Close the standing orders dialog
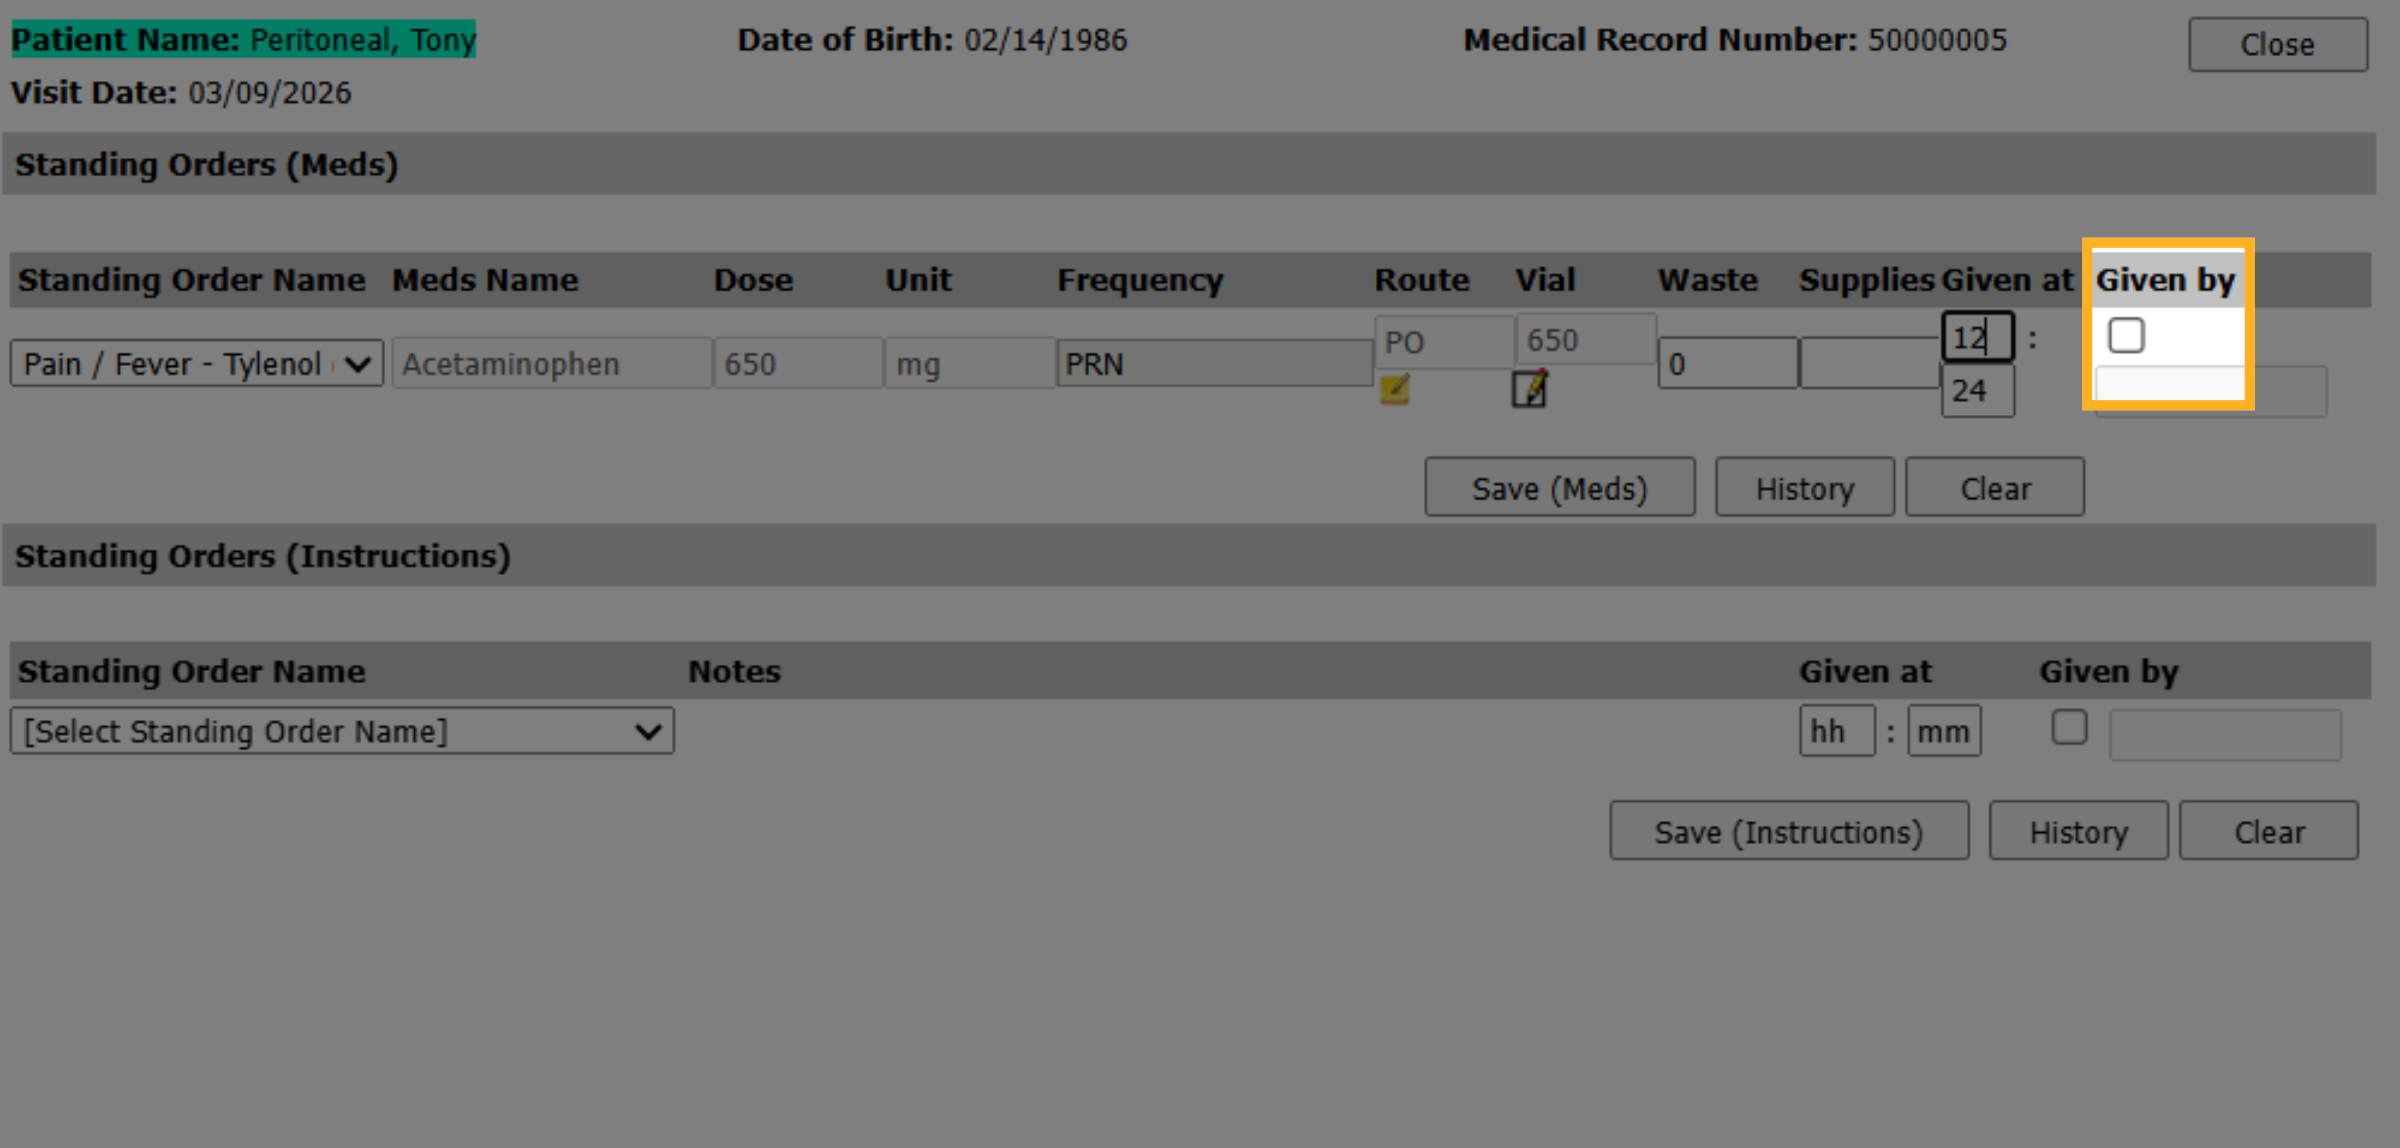This screenshot has width=2400, height=1148. click(x=2278, y=44)
